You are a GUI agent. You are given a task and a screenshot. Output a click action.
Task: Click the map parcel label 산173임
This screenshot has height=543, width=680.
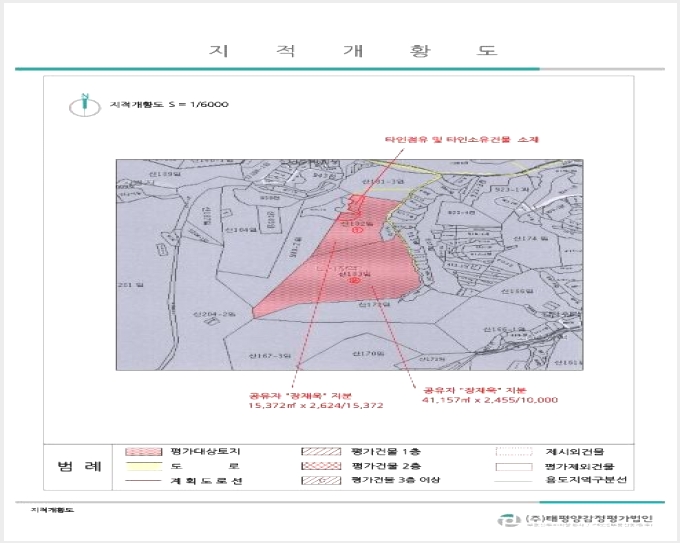[355, 274]
